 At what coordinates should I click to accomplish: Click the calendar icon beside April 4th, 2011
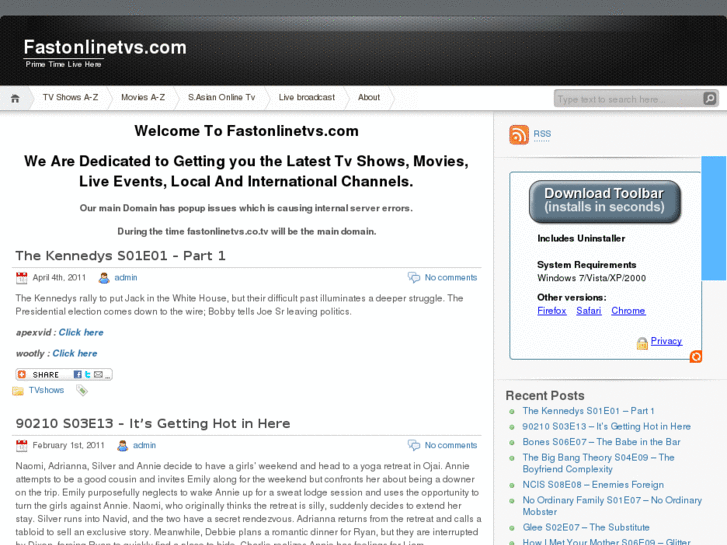[21, 278]
